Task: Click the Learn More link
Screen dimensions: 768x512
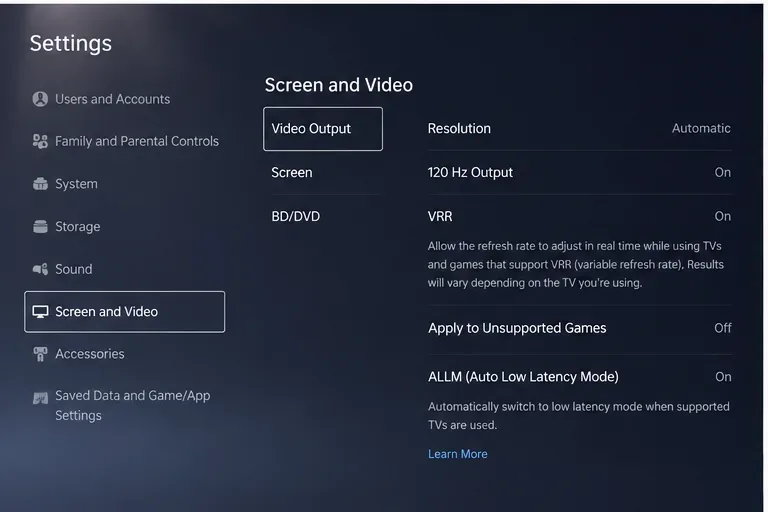Action: (x=457, y=454)
